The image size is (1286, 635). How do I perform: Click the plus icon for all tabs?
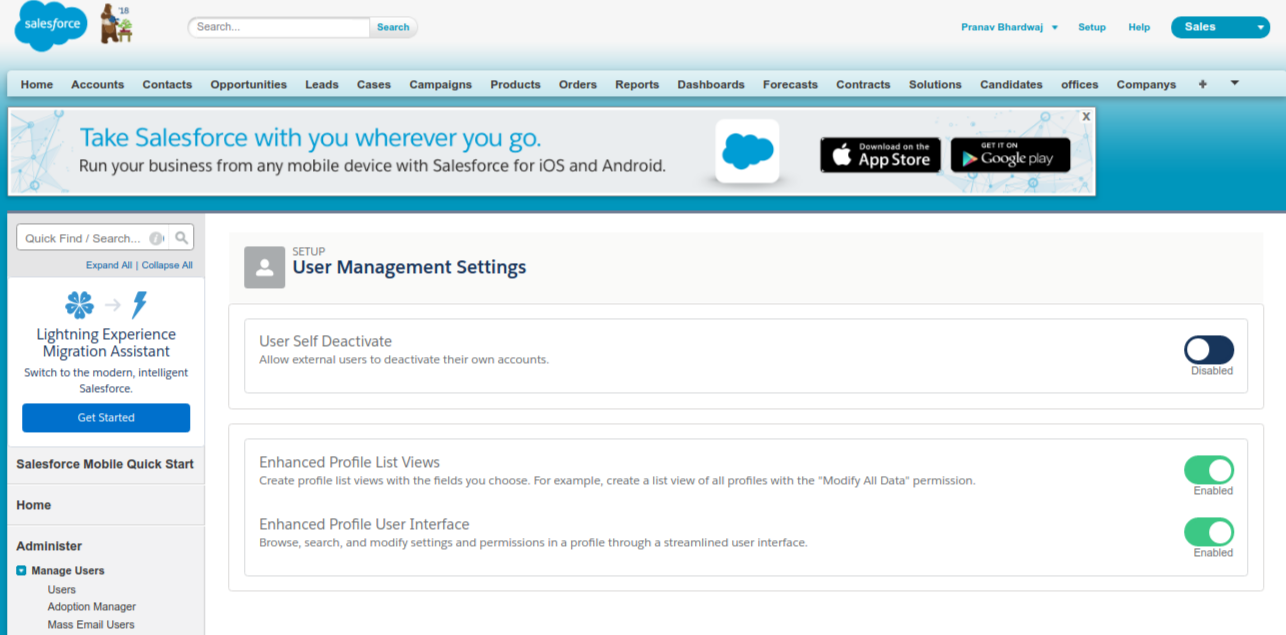tap(1202, 84)
